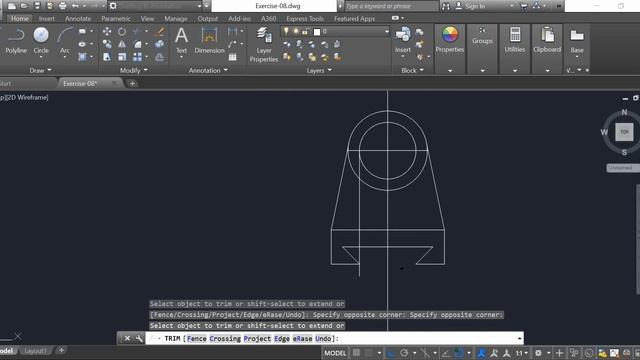
Task: Click Fence option in TRIM command
Action: point(197,338)
